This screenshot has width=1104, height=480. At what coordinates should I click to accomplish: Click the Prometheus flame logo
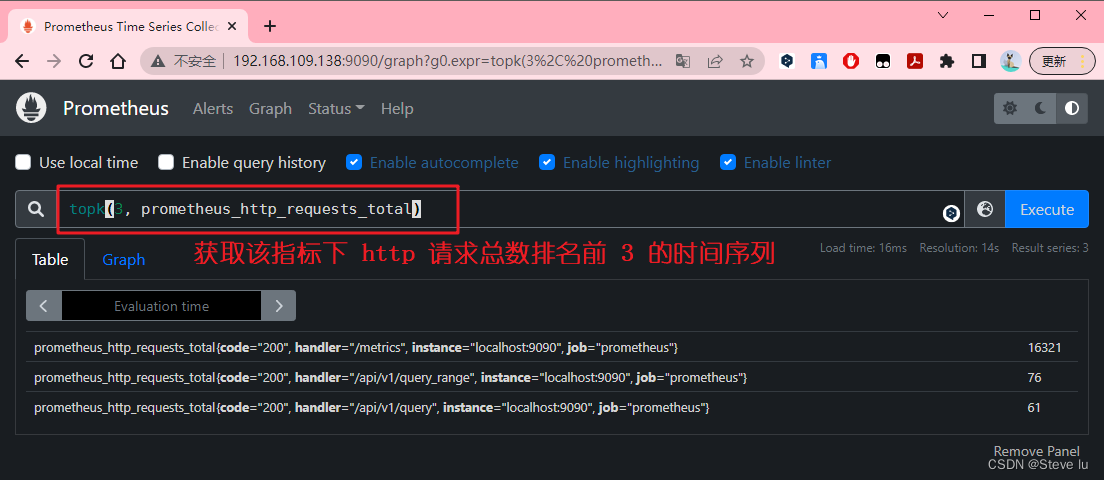point(31,108)
